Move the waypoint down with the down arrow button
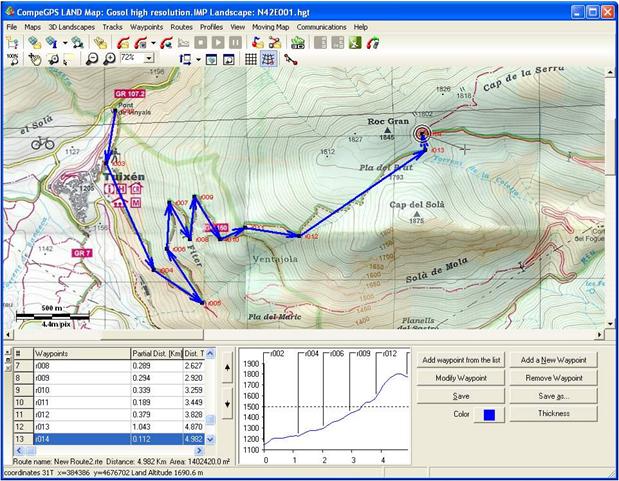The width and height of the screenshot is (619, 481). (227, 404)
